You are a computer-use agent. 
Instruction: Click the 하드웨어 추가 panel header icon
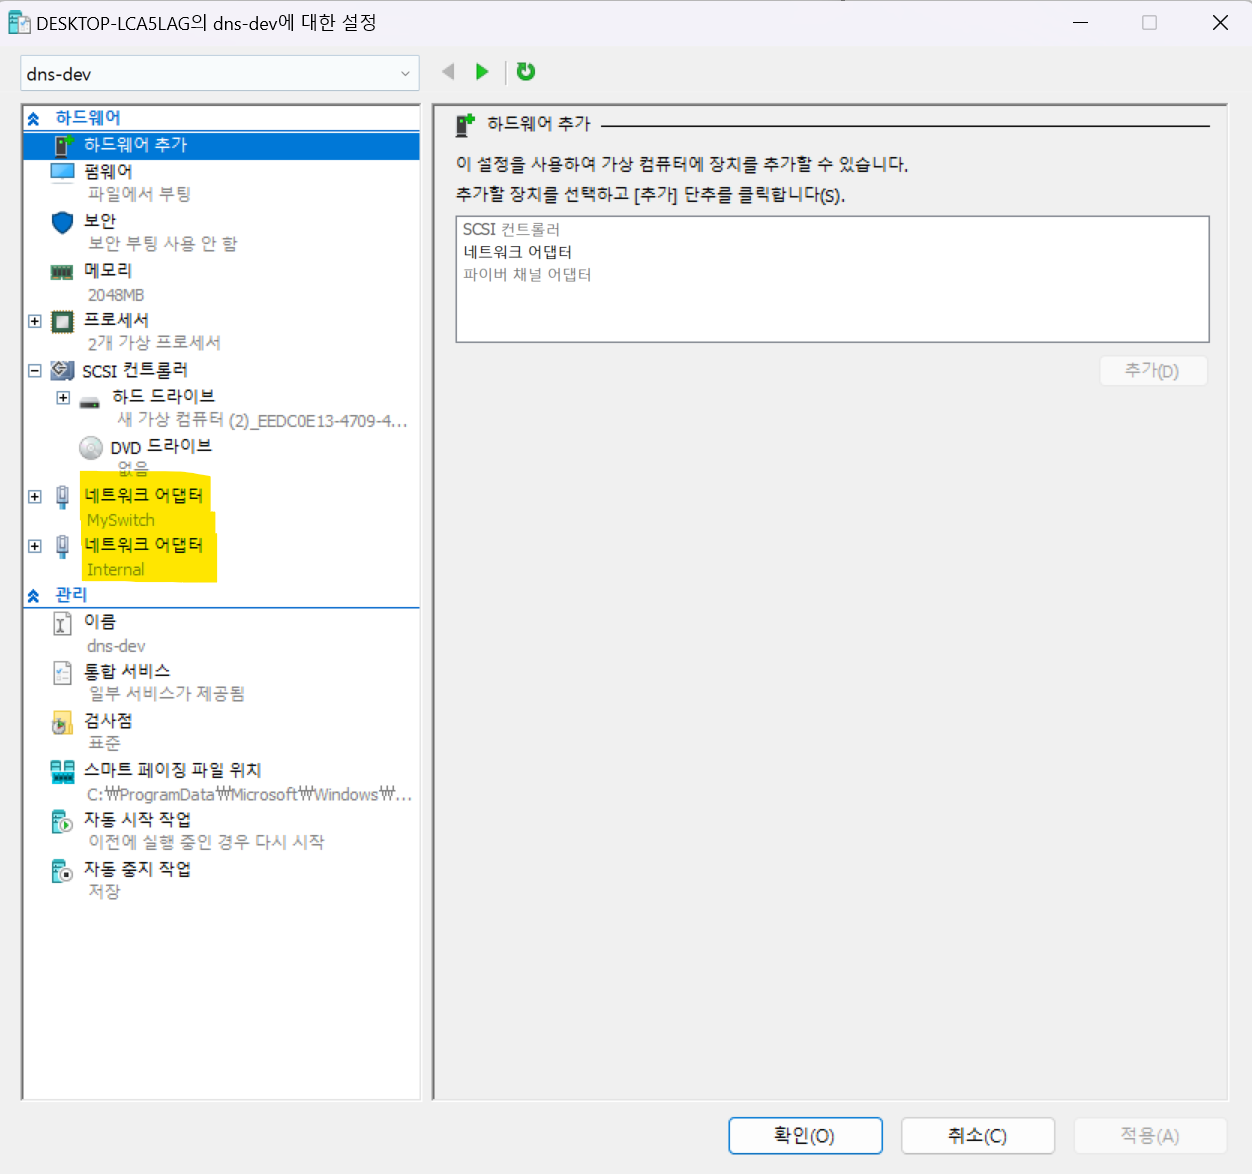[465, 124]
